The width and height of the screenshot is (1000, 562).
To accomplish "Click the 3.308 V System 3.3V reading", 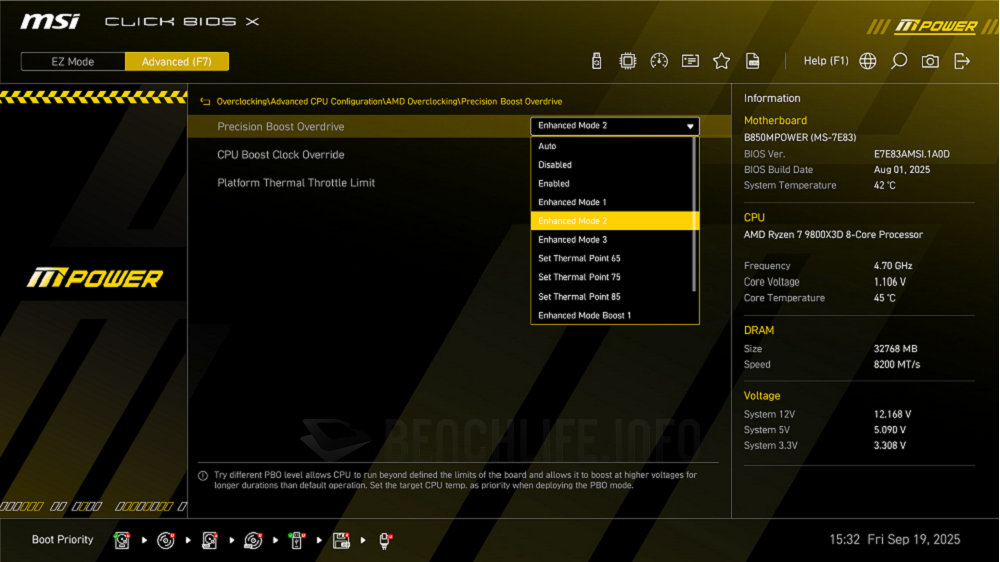I will [x=890, y=446].
